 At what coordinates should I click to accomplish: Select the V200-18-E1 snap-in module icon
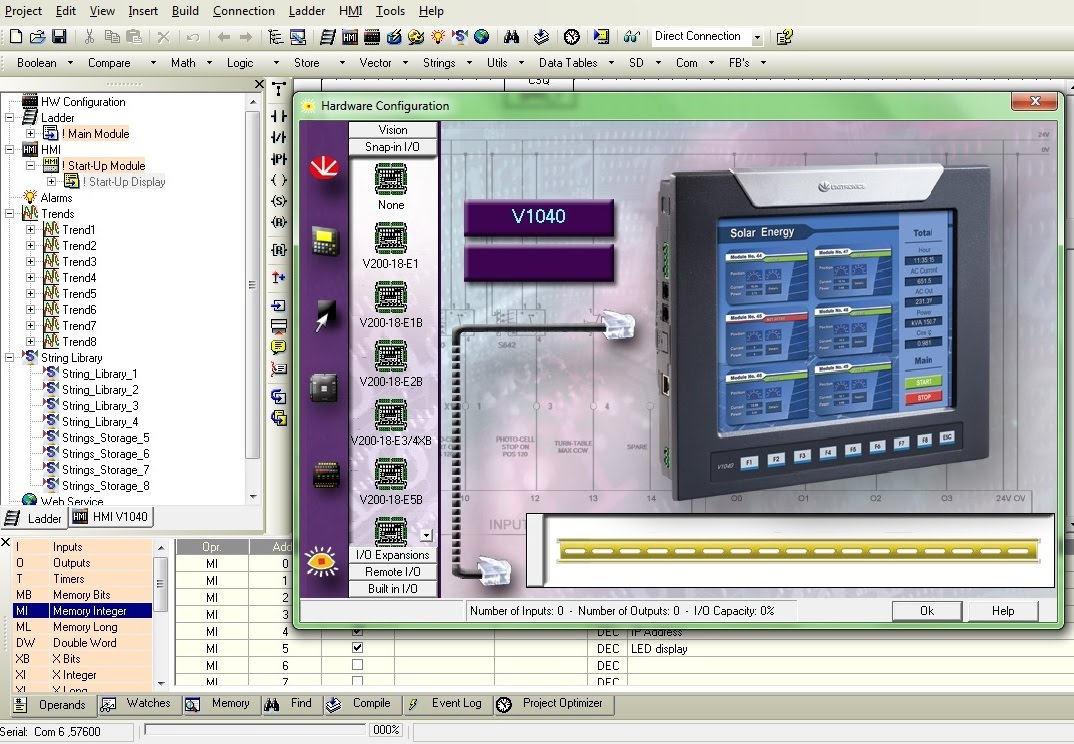point(390,238)
